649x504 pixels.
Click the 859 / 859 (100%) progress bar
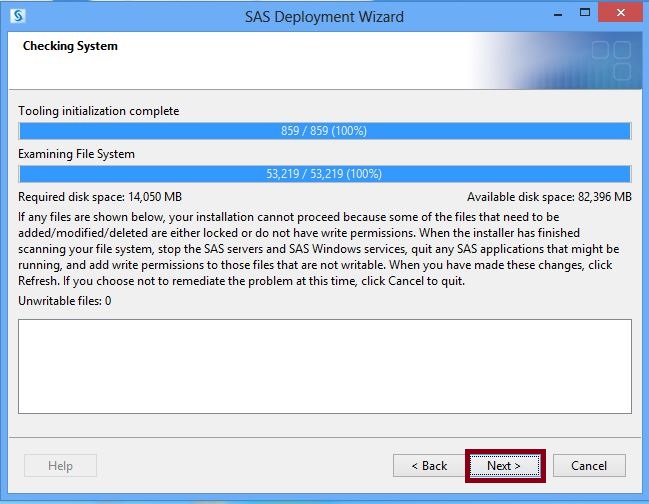click(x=324, y=131)
